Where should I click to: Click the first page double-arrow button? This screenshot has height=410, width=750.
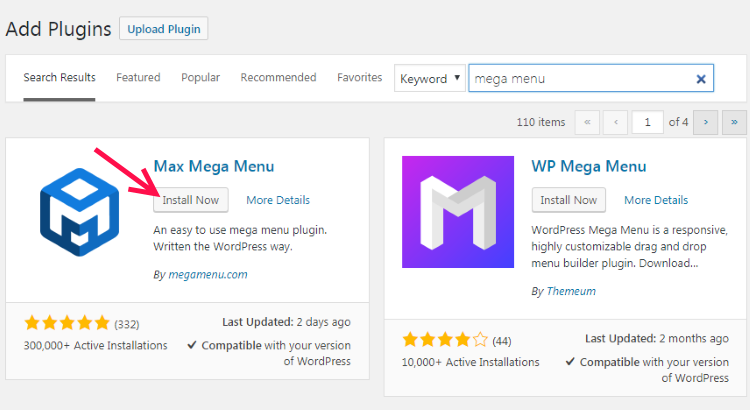[x=587, y=122]
